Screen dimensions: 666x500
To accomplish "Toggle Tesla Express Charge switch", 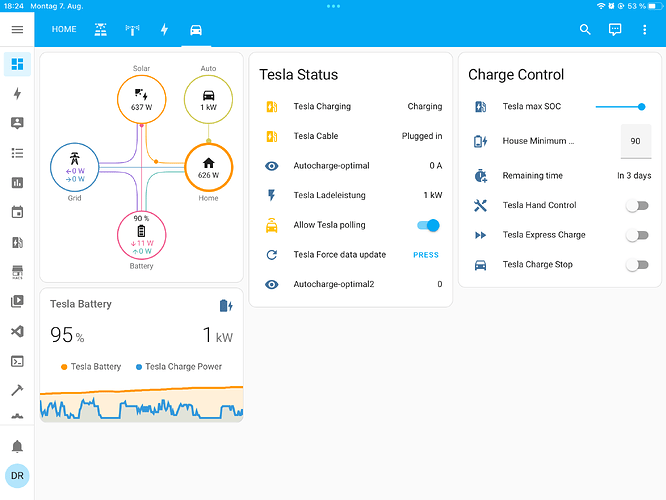I will coord(637,235).
